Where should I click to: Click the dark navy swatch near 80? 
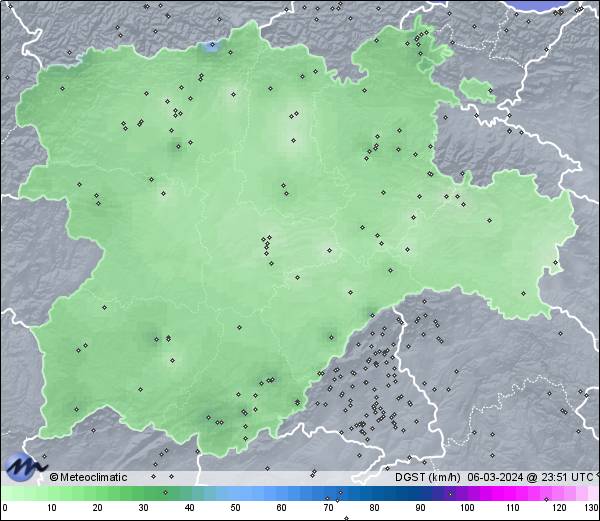click(373, 493)
